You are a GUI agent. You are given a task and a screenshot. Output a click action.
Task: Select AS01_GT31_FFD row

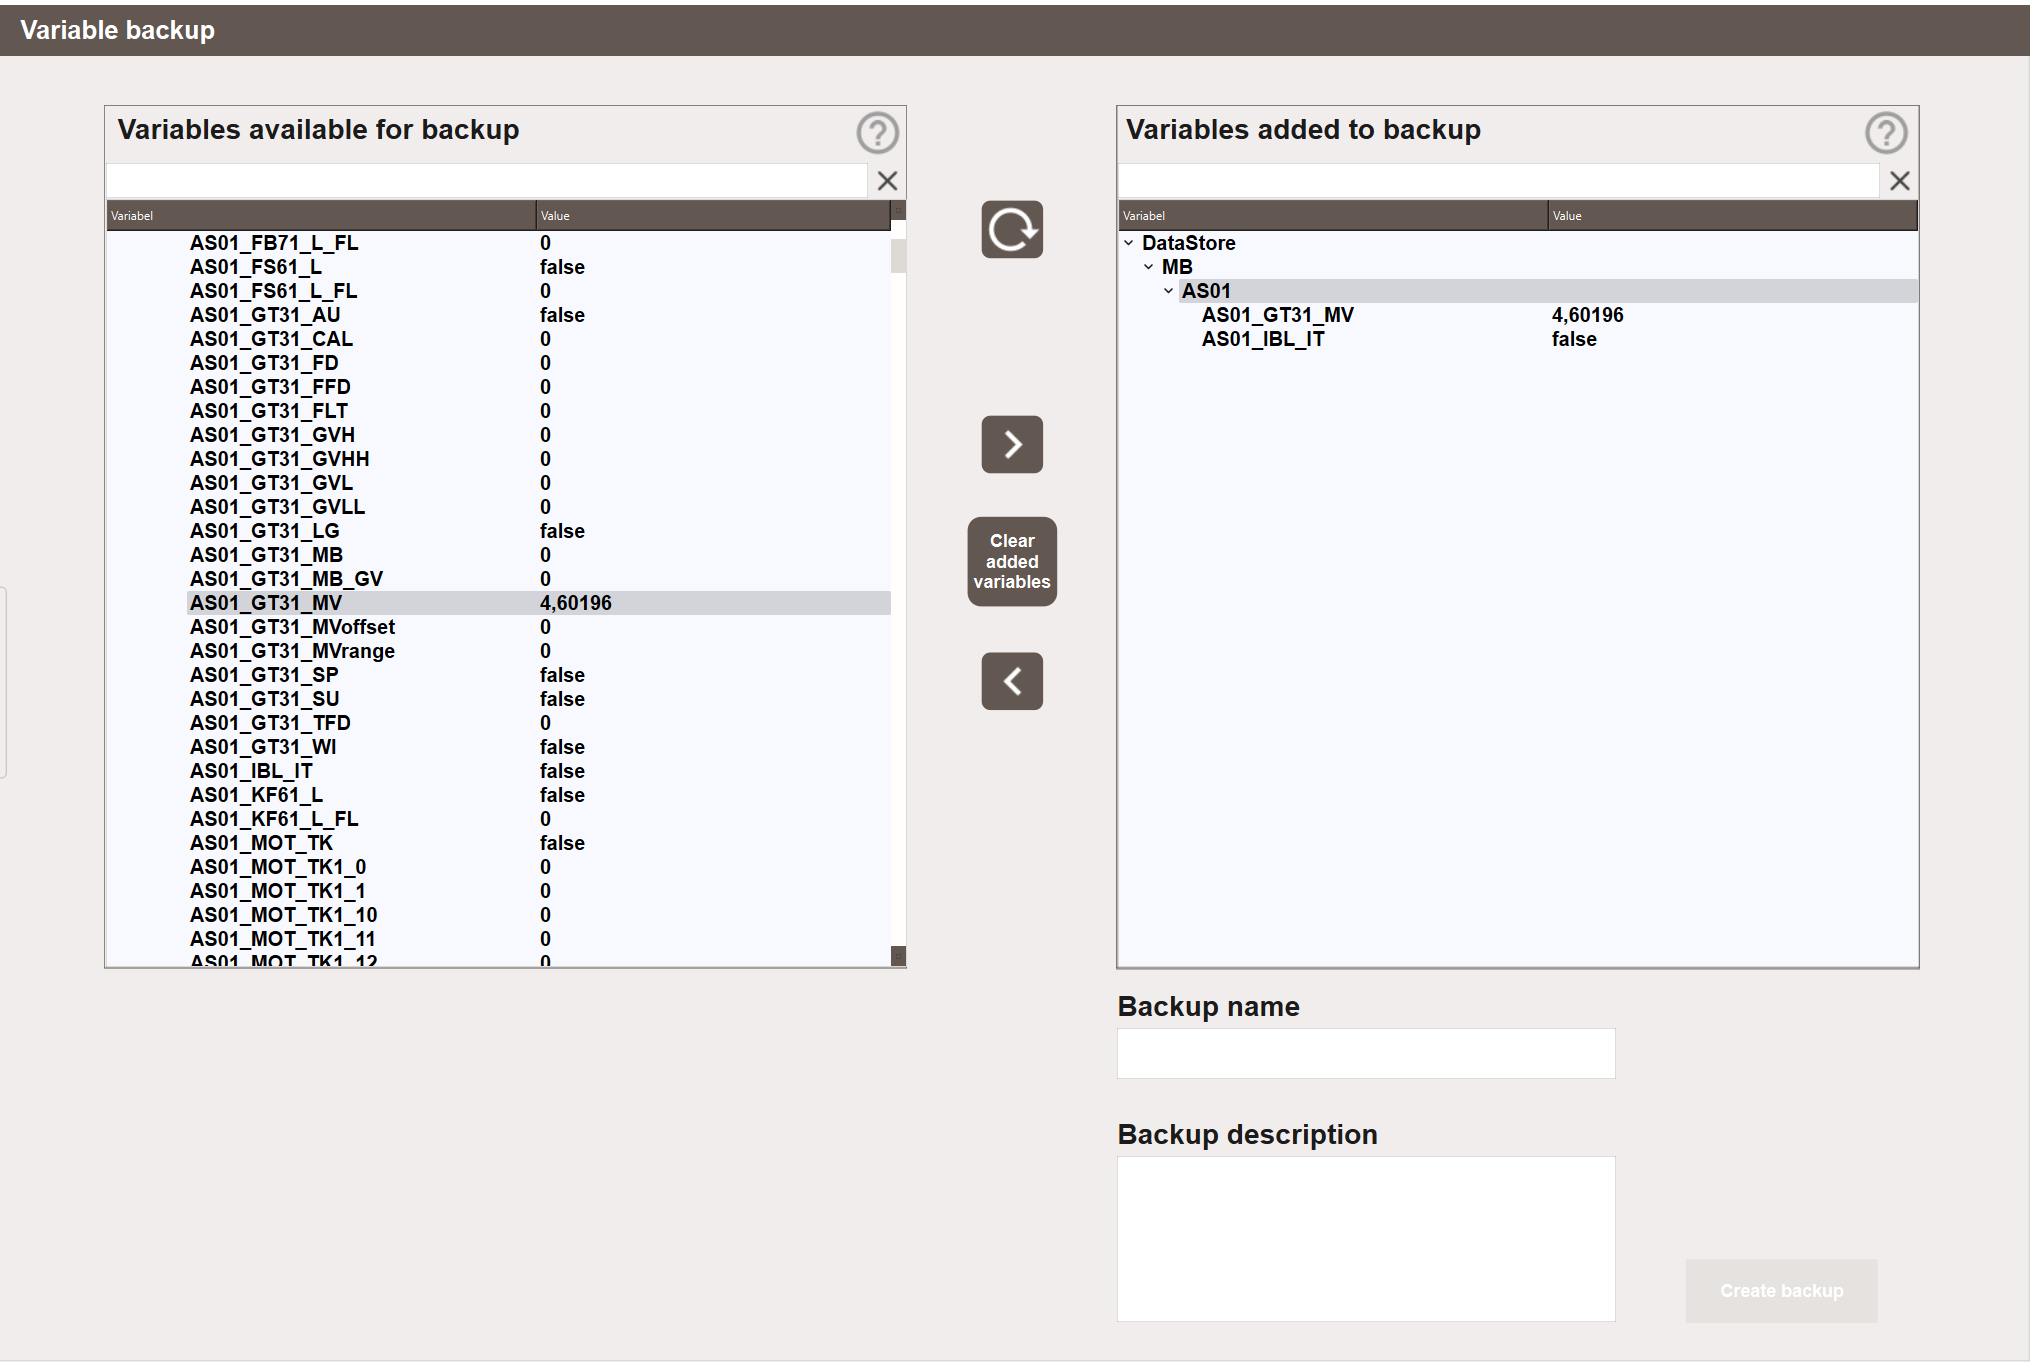point(538,387)
